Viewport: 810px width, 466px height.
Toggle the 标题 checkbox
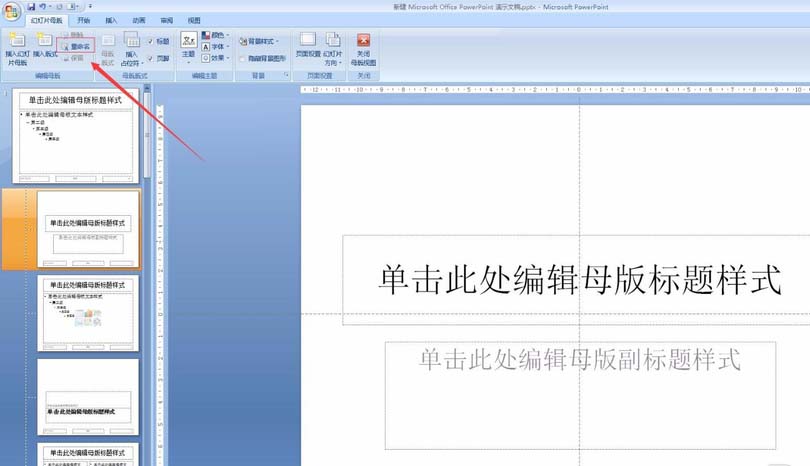pyautogui.click(x=150, y=41)
